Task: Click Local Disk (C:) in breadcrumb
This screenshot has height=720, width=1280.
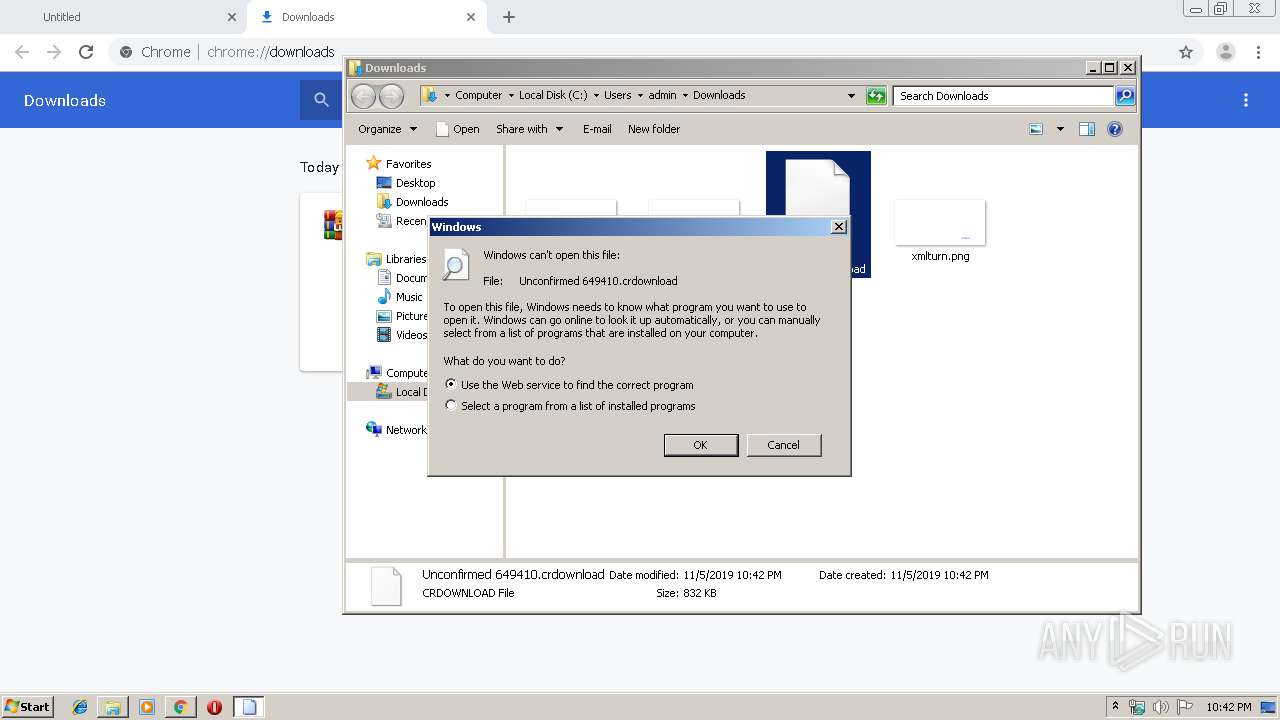Action: (553, 96)
